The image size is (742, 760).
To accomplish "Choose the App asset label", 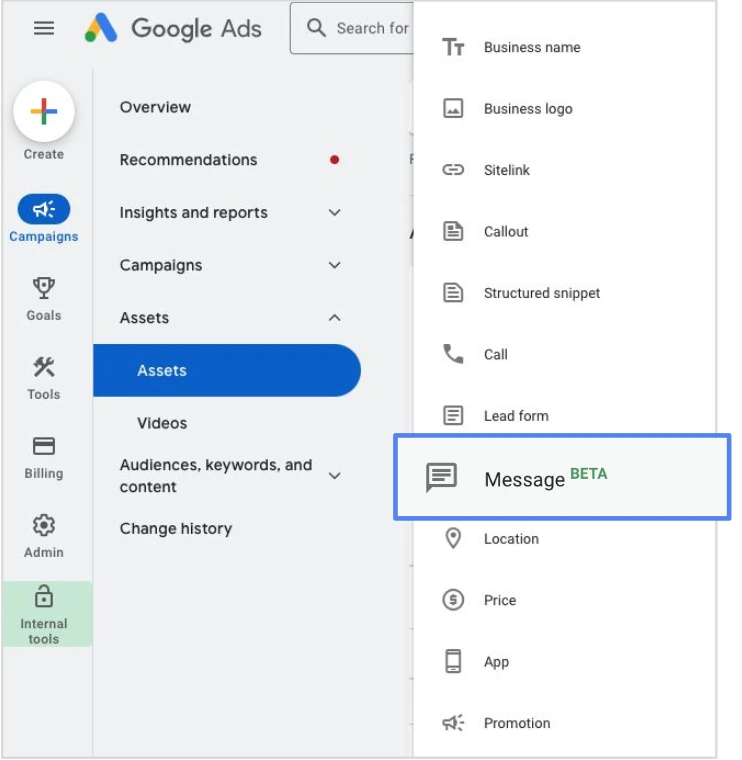I will (x=496, y=662).
